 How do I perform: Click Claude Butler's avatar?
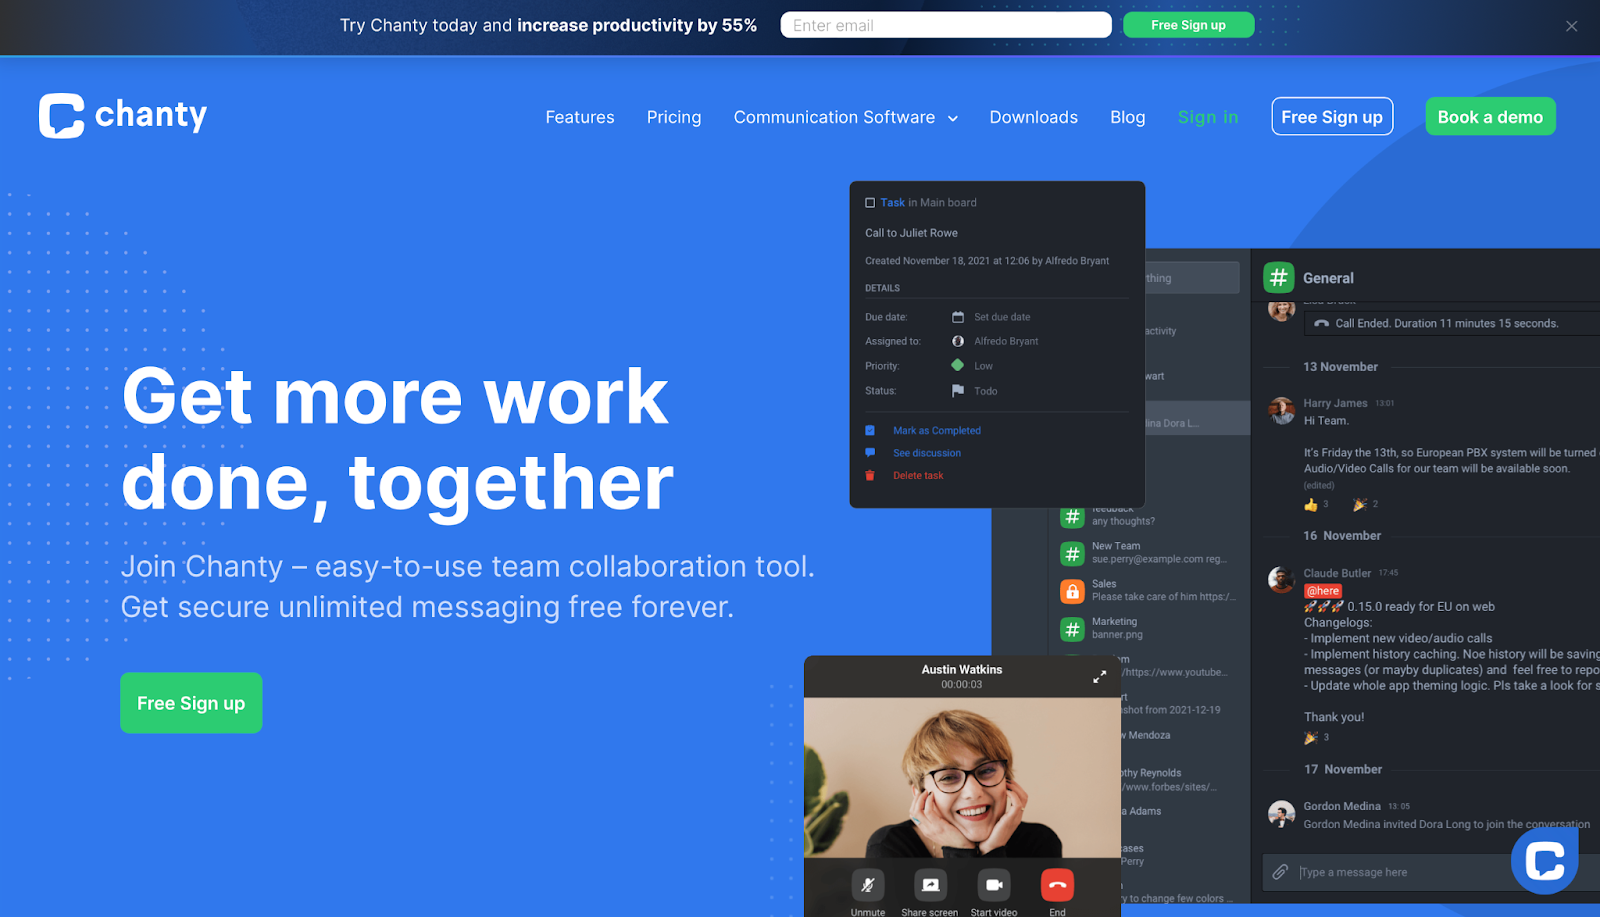pos(1281,580)
